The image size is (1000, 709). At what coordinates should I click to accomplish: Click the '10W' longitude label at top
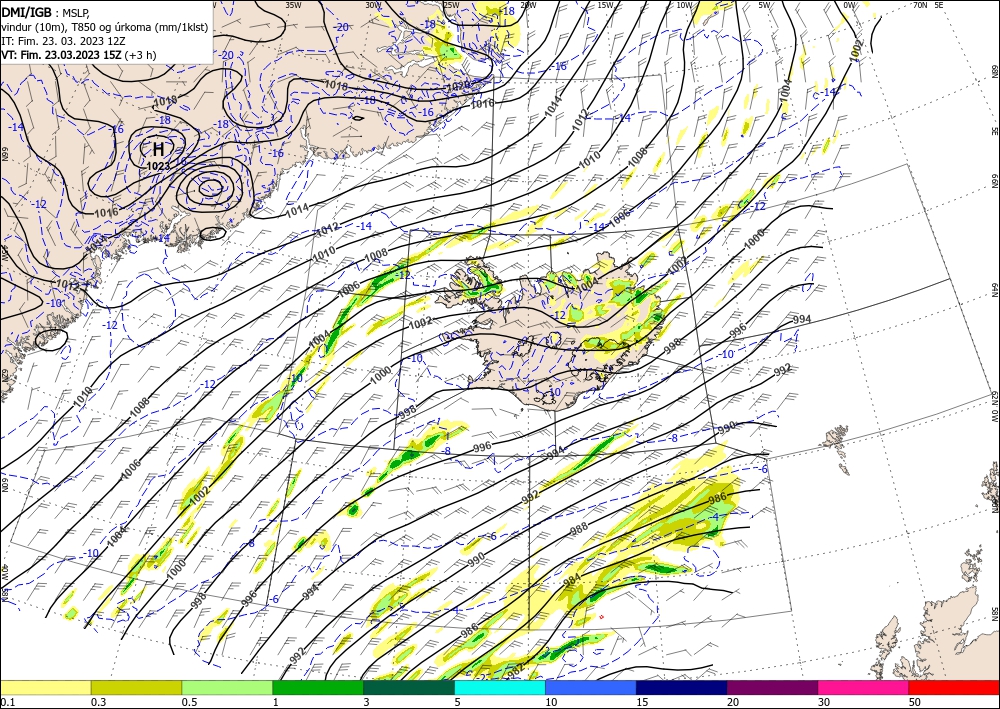pyautogui.click(x=684, y=5)
